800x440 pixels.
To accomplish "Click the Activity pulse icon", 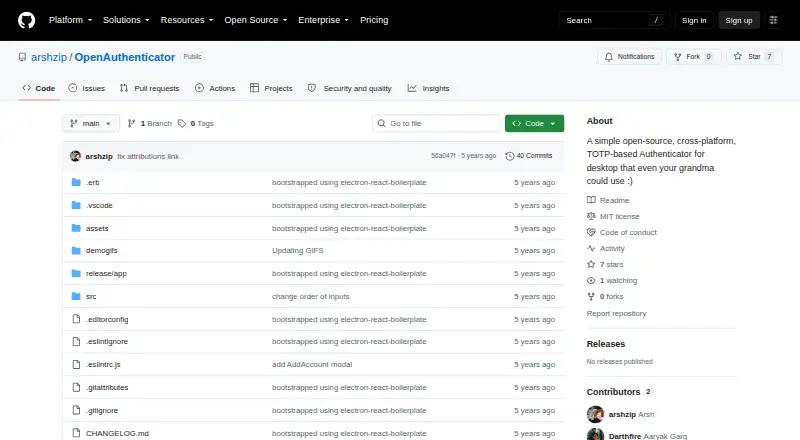I will [x=591, y=249].
